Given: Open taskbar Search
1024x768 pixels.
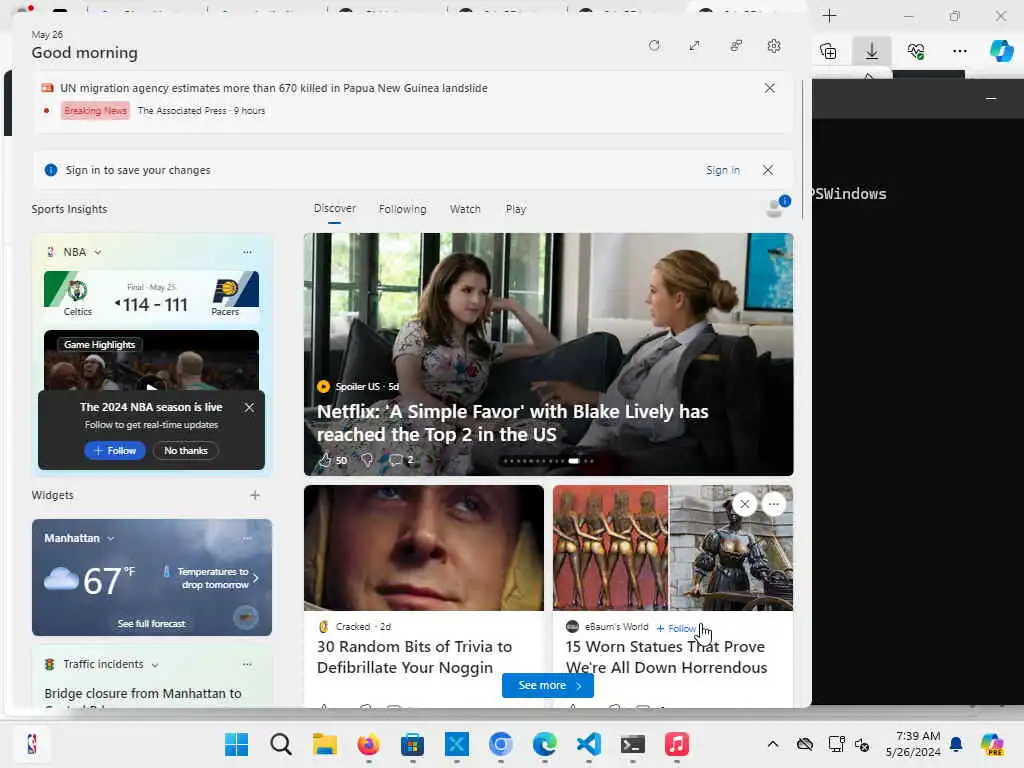Looking at the screenshot, I should pos(281,744).
